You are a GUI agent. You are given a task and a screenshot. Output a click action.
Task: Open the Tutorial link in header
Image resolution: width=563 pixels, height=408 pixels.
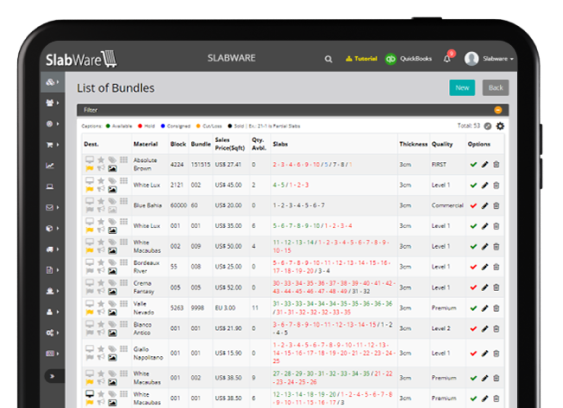(362, 59)
